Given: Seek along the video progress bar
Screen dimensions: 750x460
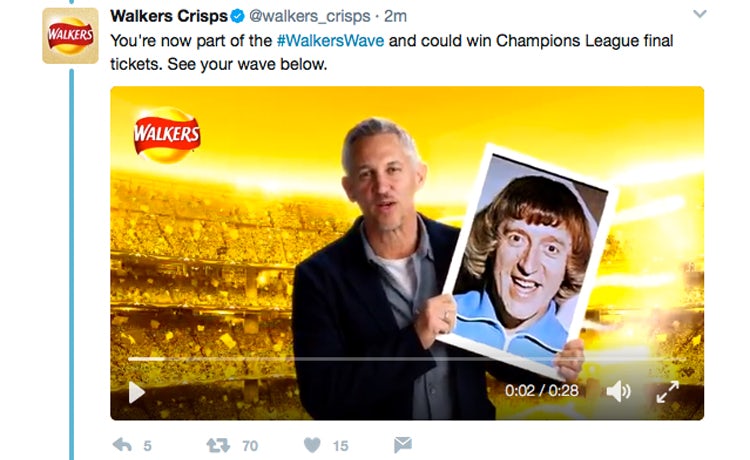Looking at the screenshot, I should tap(407, 359).
